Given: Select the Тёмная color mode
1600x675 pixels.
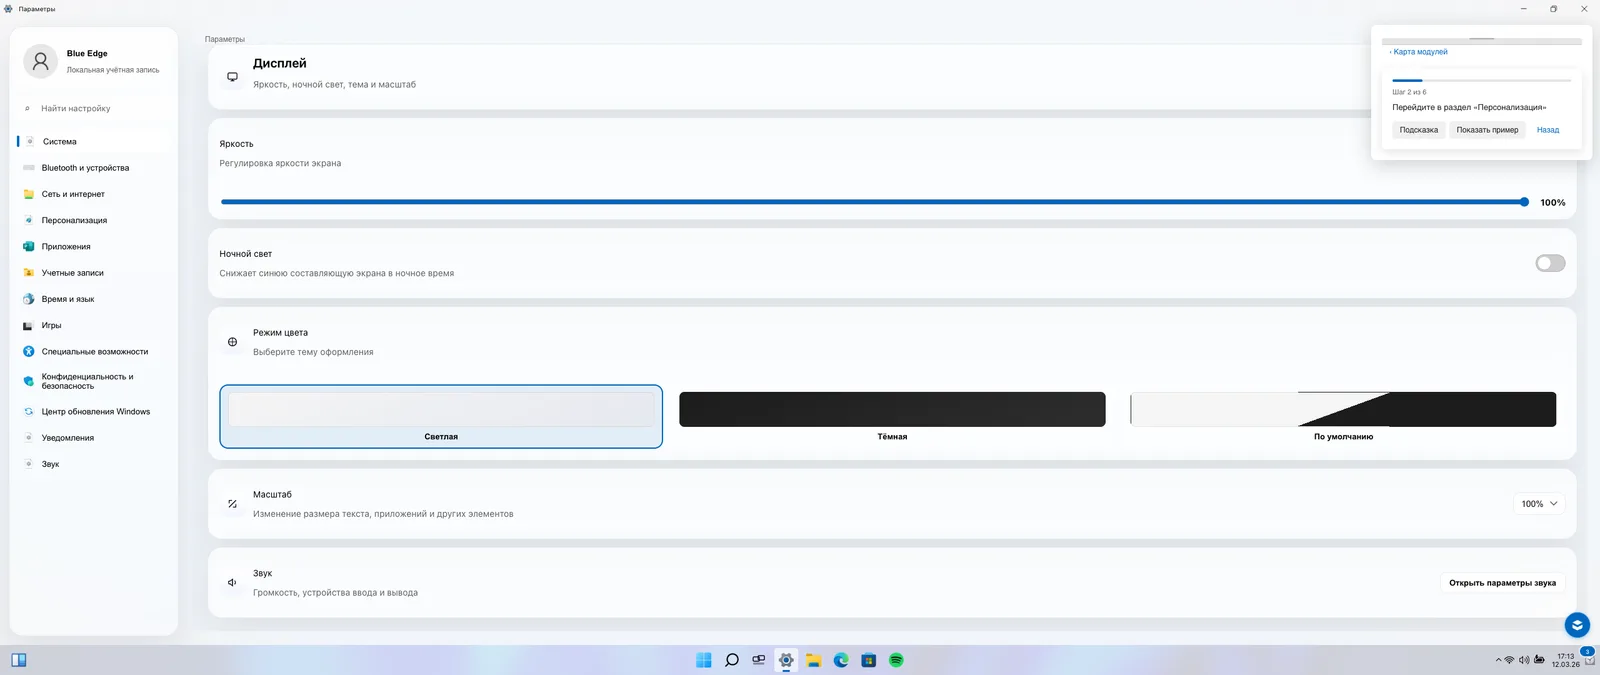Looking at the screenshot, I should point(892,410).
